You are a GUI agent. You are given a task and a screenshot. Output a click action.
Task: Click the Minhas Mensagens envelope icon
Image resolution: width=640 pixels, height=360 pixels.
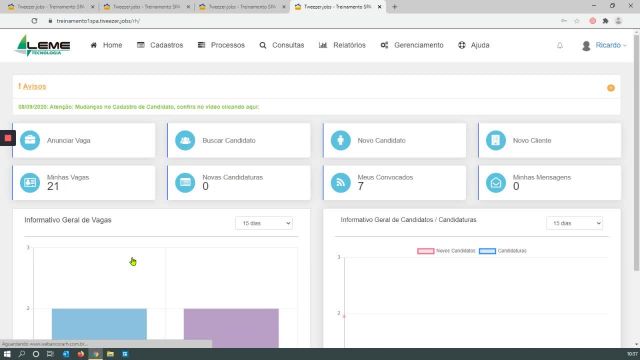pos(496,182)
